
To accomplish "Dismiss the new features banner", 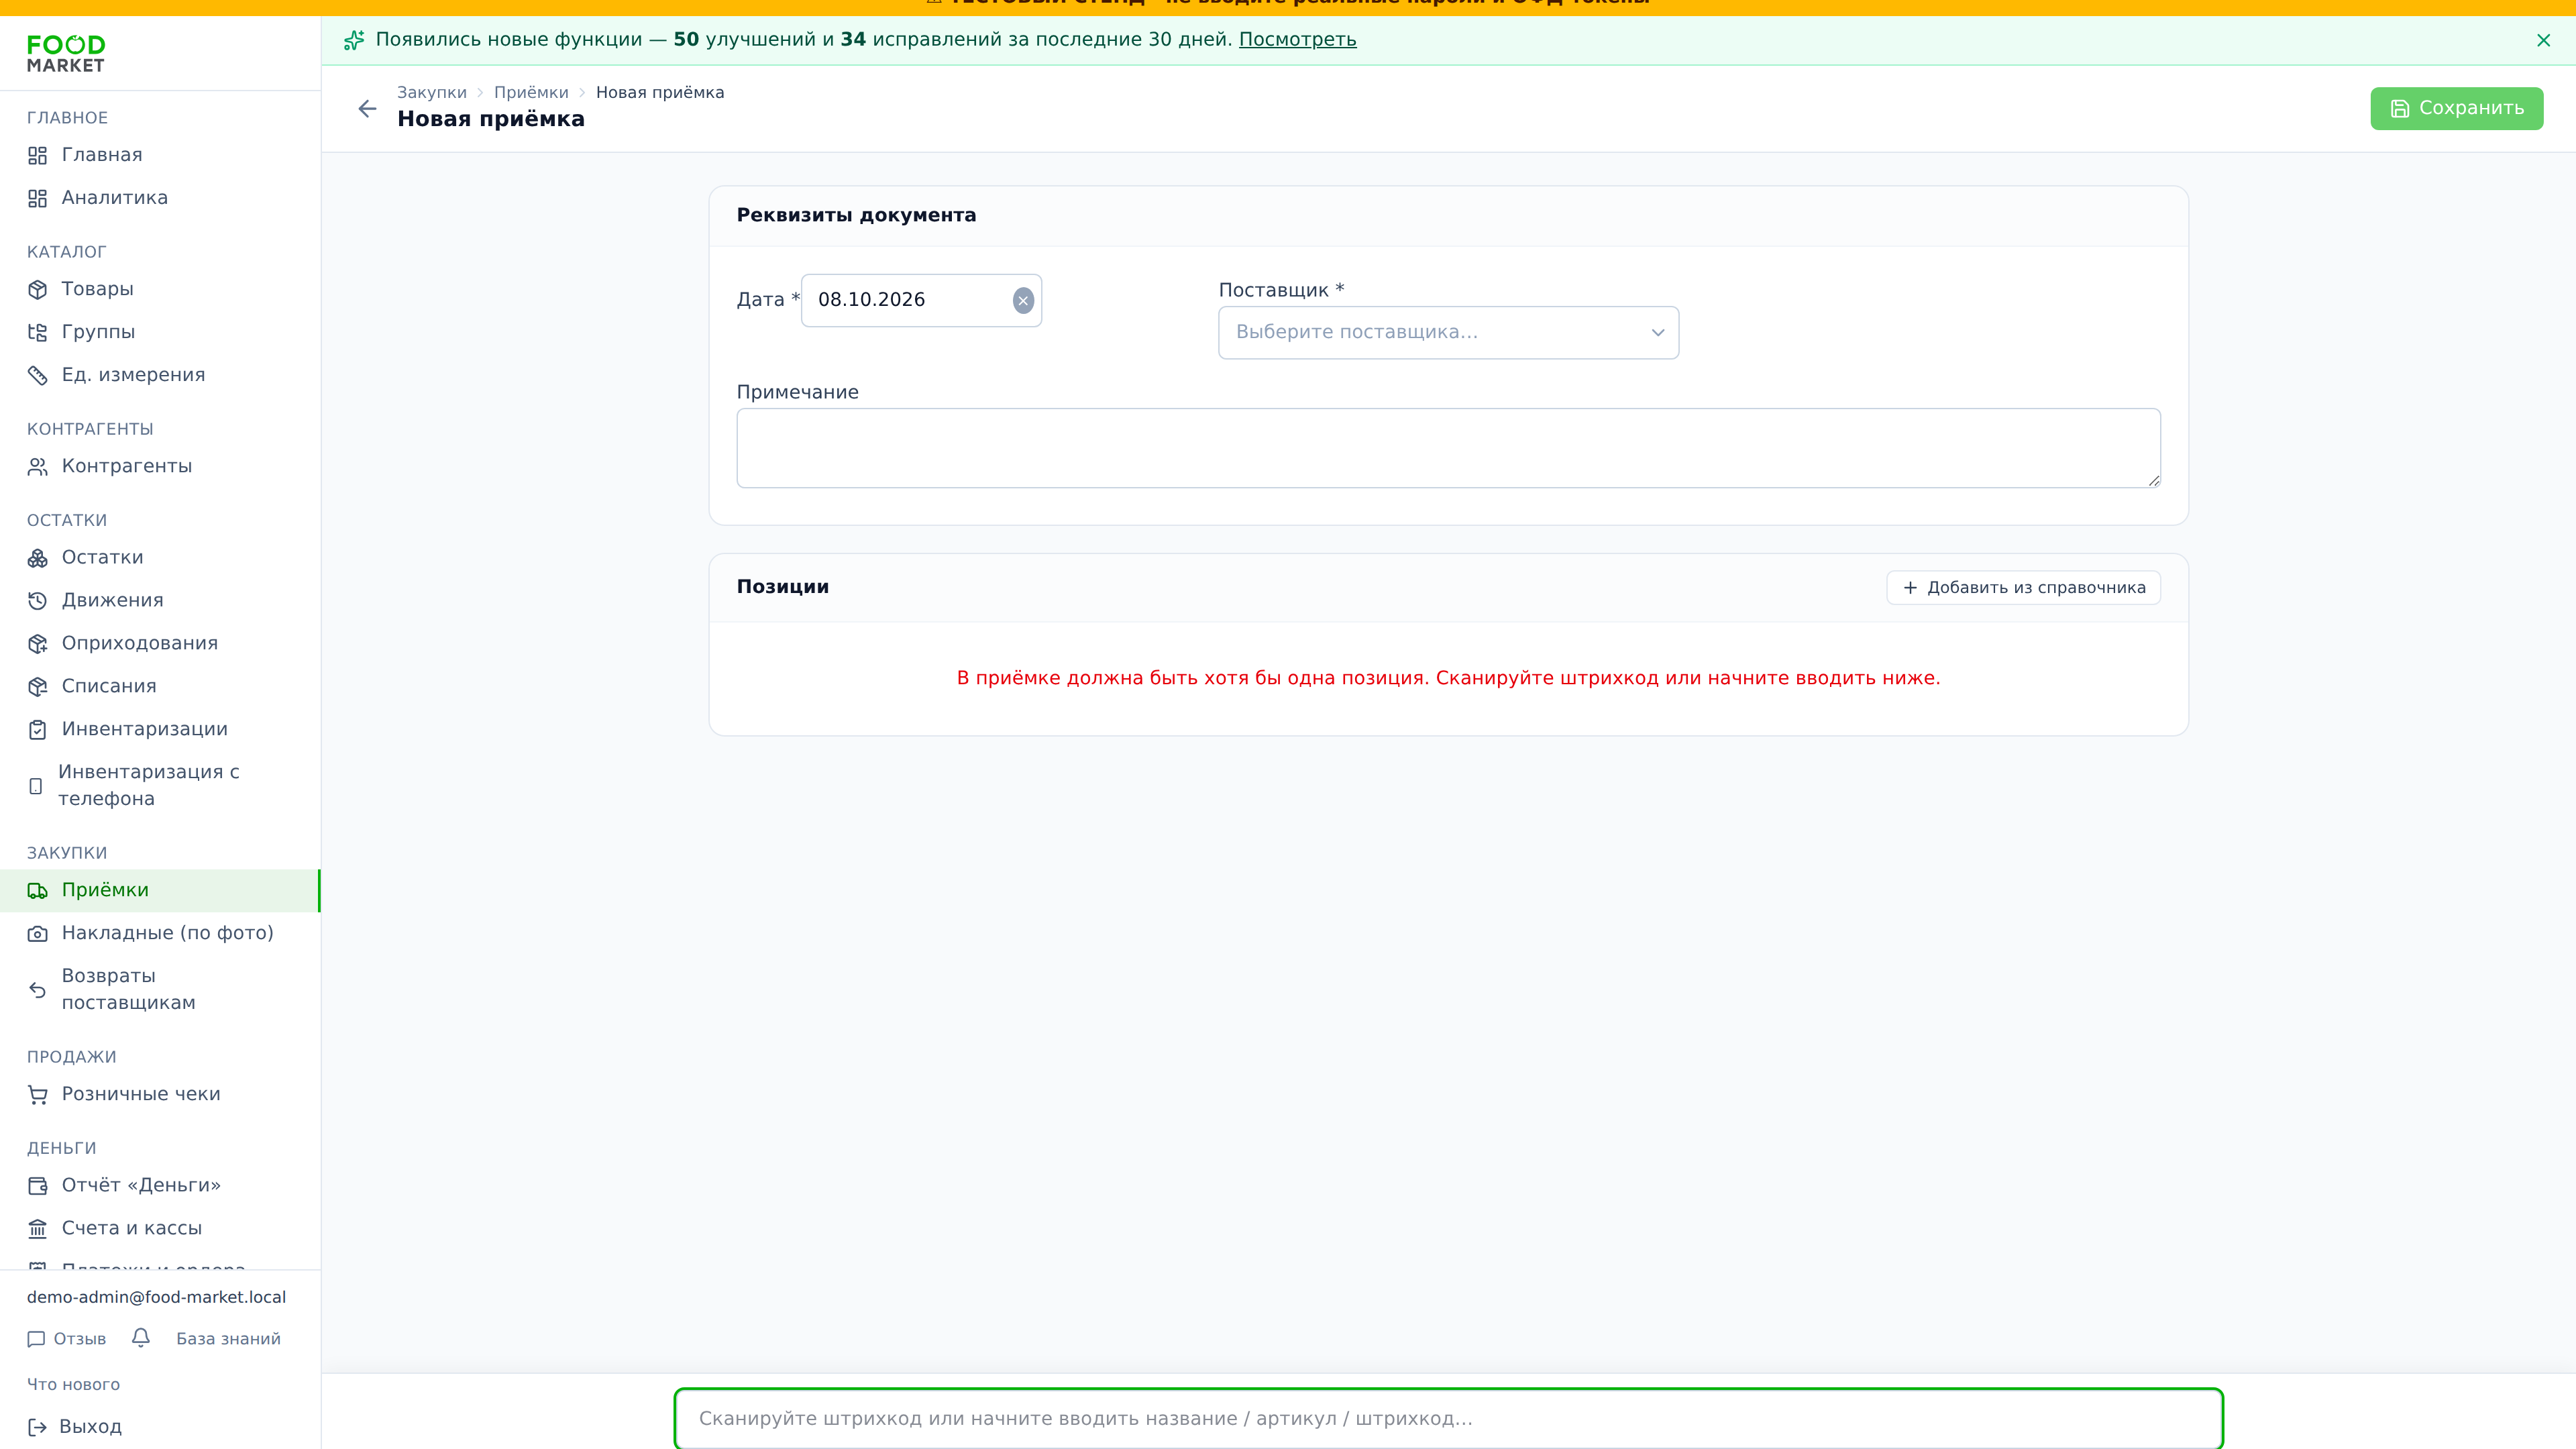I will (2543, 40).
